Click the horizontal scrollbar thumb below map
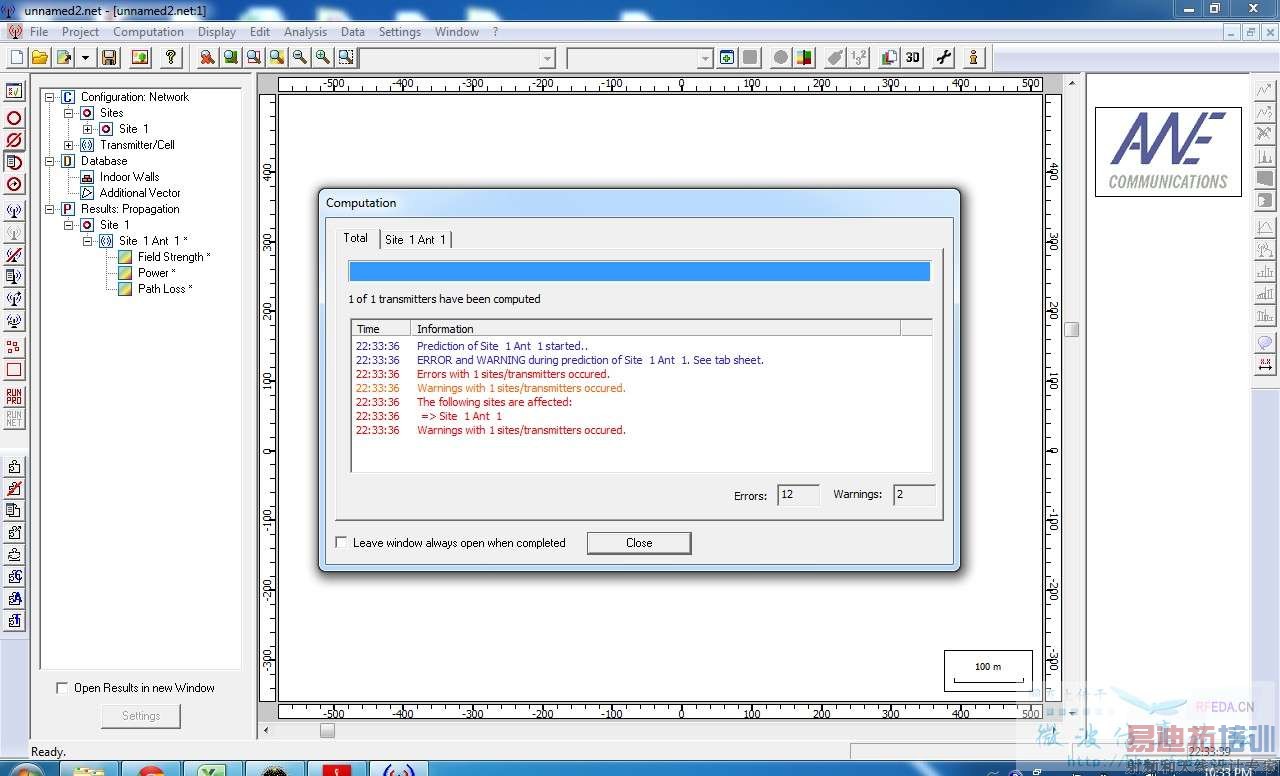This screenshot has width=1280, height=776. click(x=327, y=731)
